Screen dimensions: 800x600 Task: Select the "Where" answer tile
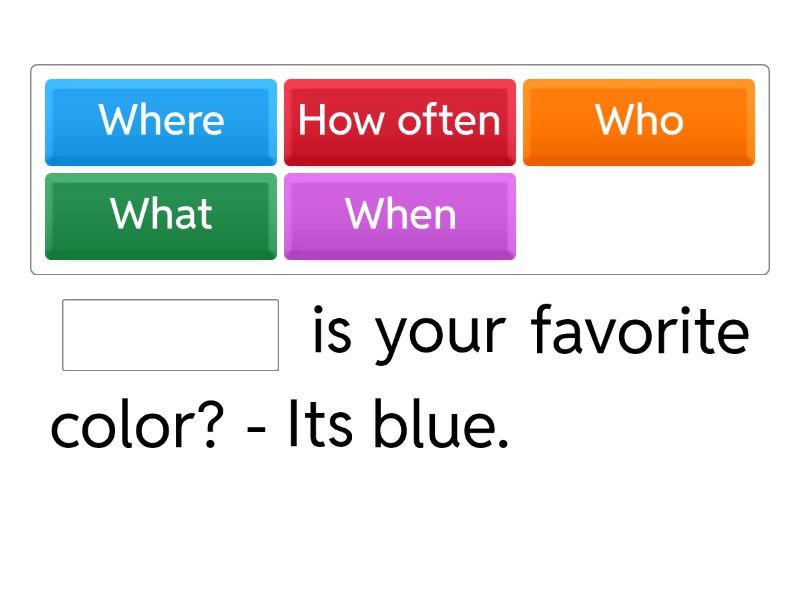160,121
